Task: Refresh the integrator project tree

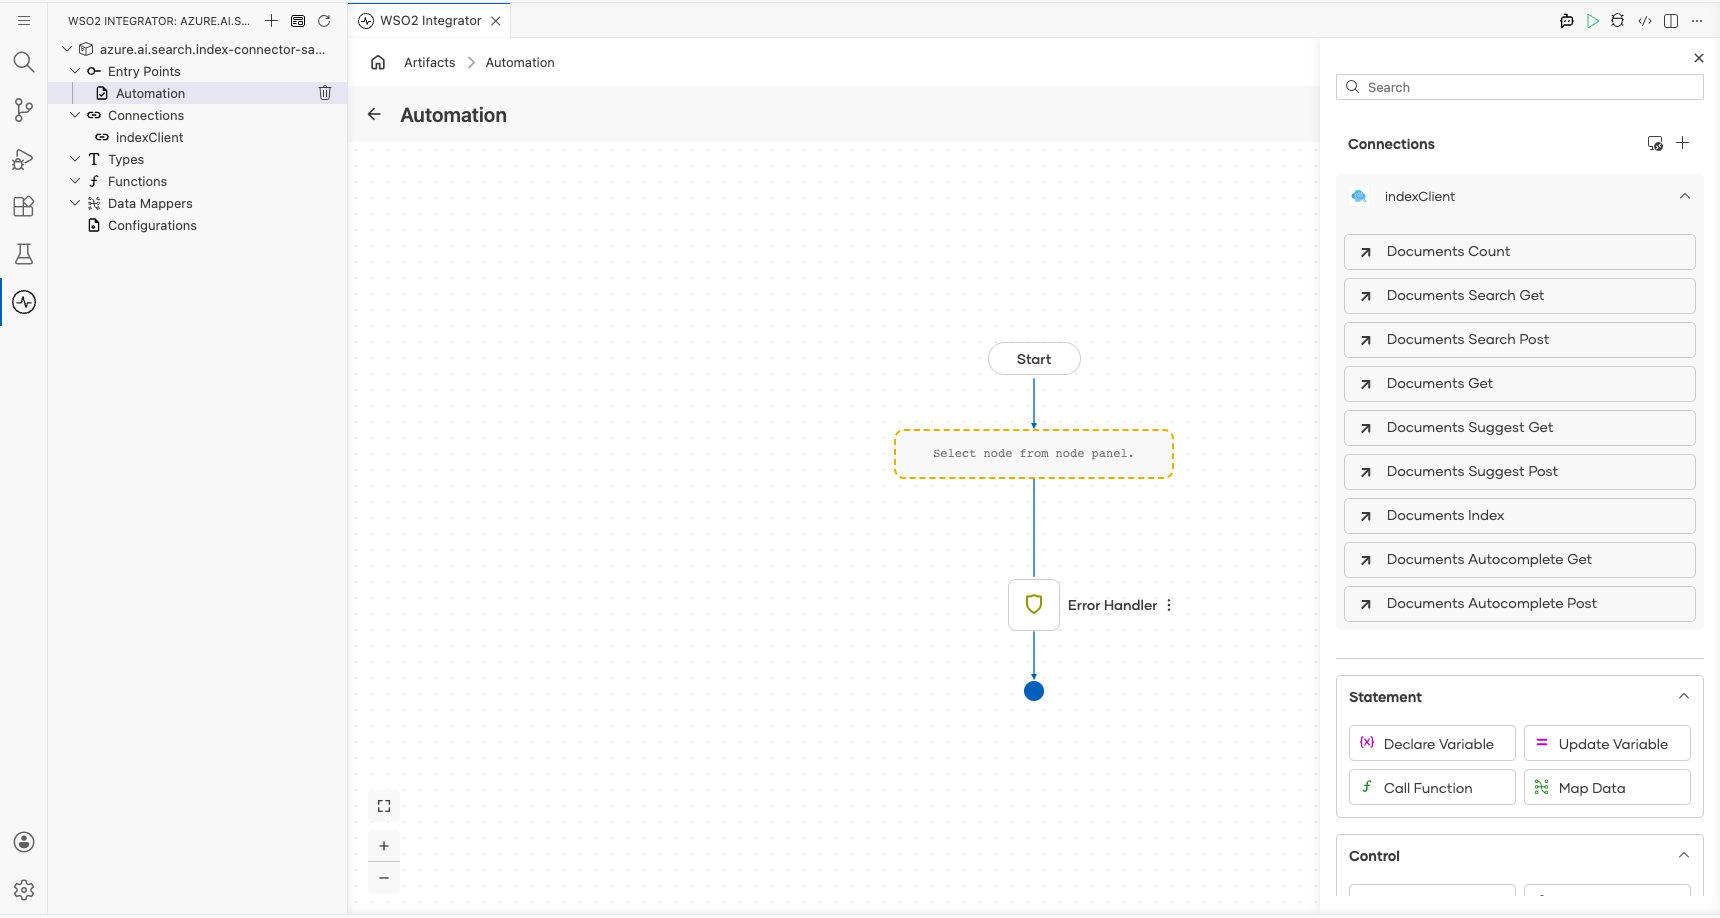Action: point(324,20)
